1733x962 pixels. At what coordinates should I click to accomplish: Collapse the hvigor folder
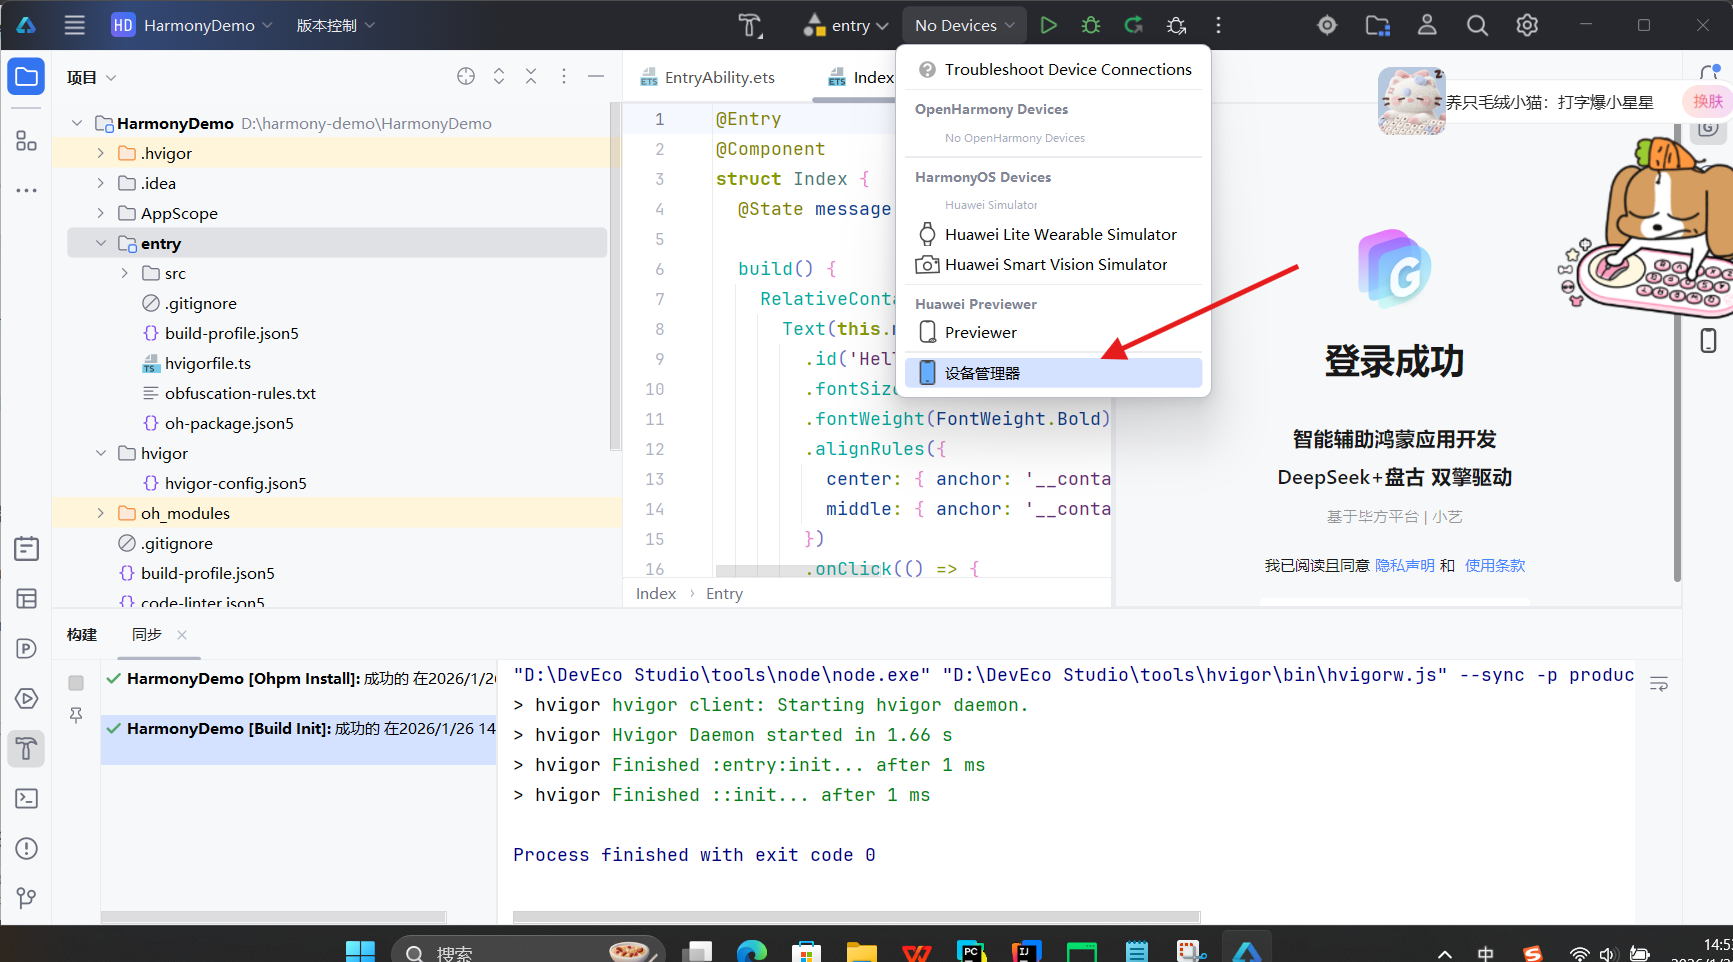pyautogui.click(x=100, y=453)
